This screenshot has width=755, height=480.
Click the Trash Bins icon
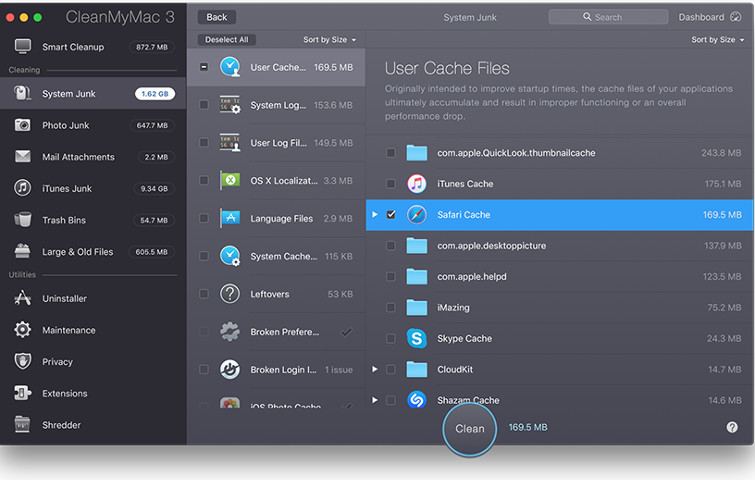pyautogui.click(x=23, y=220)
